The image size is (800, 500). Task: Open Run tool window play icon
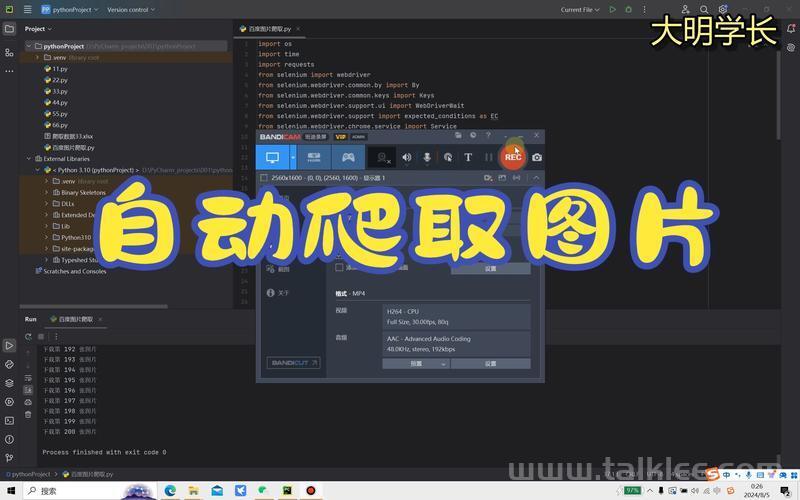tap(9, 346)
